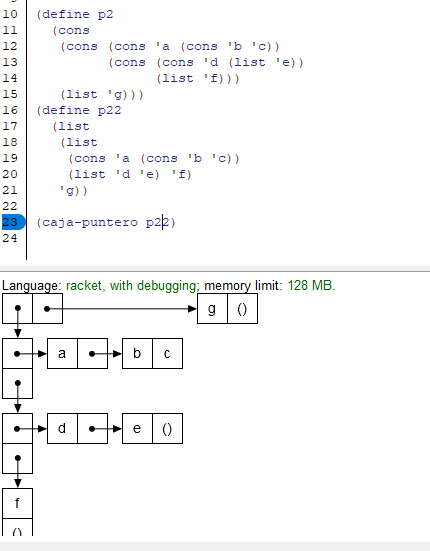Click line number 16 in the gutter

coord(10,110)
